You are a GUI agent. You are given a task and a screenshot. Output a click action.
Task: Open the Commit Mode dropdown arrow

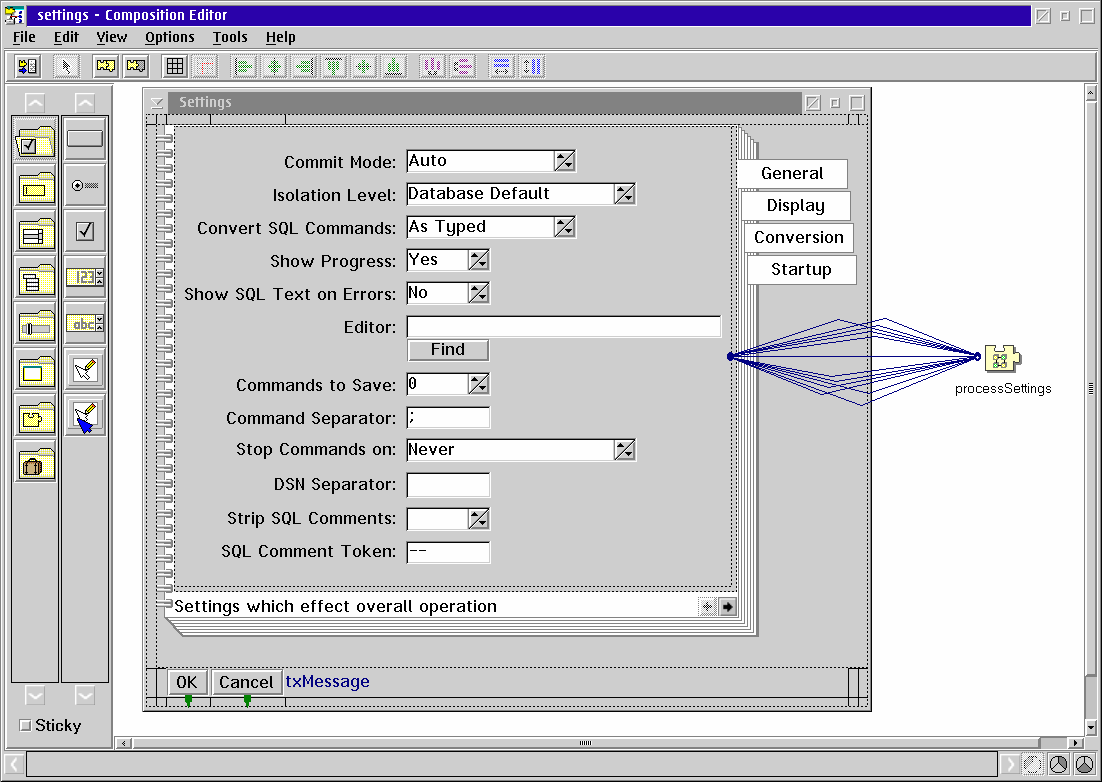564,161
